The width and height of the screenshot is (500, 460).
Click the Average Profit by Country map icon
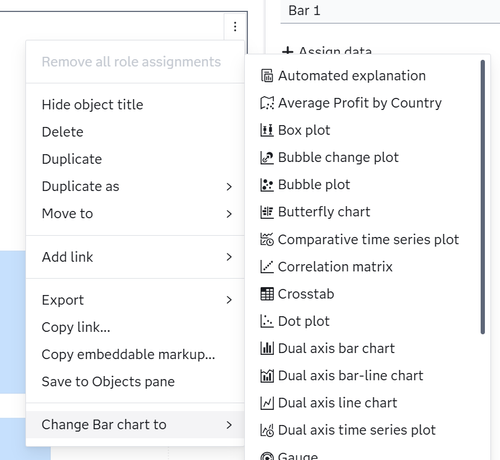[x=267, y=103]
